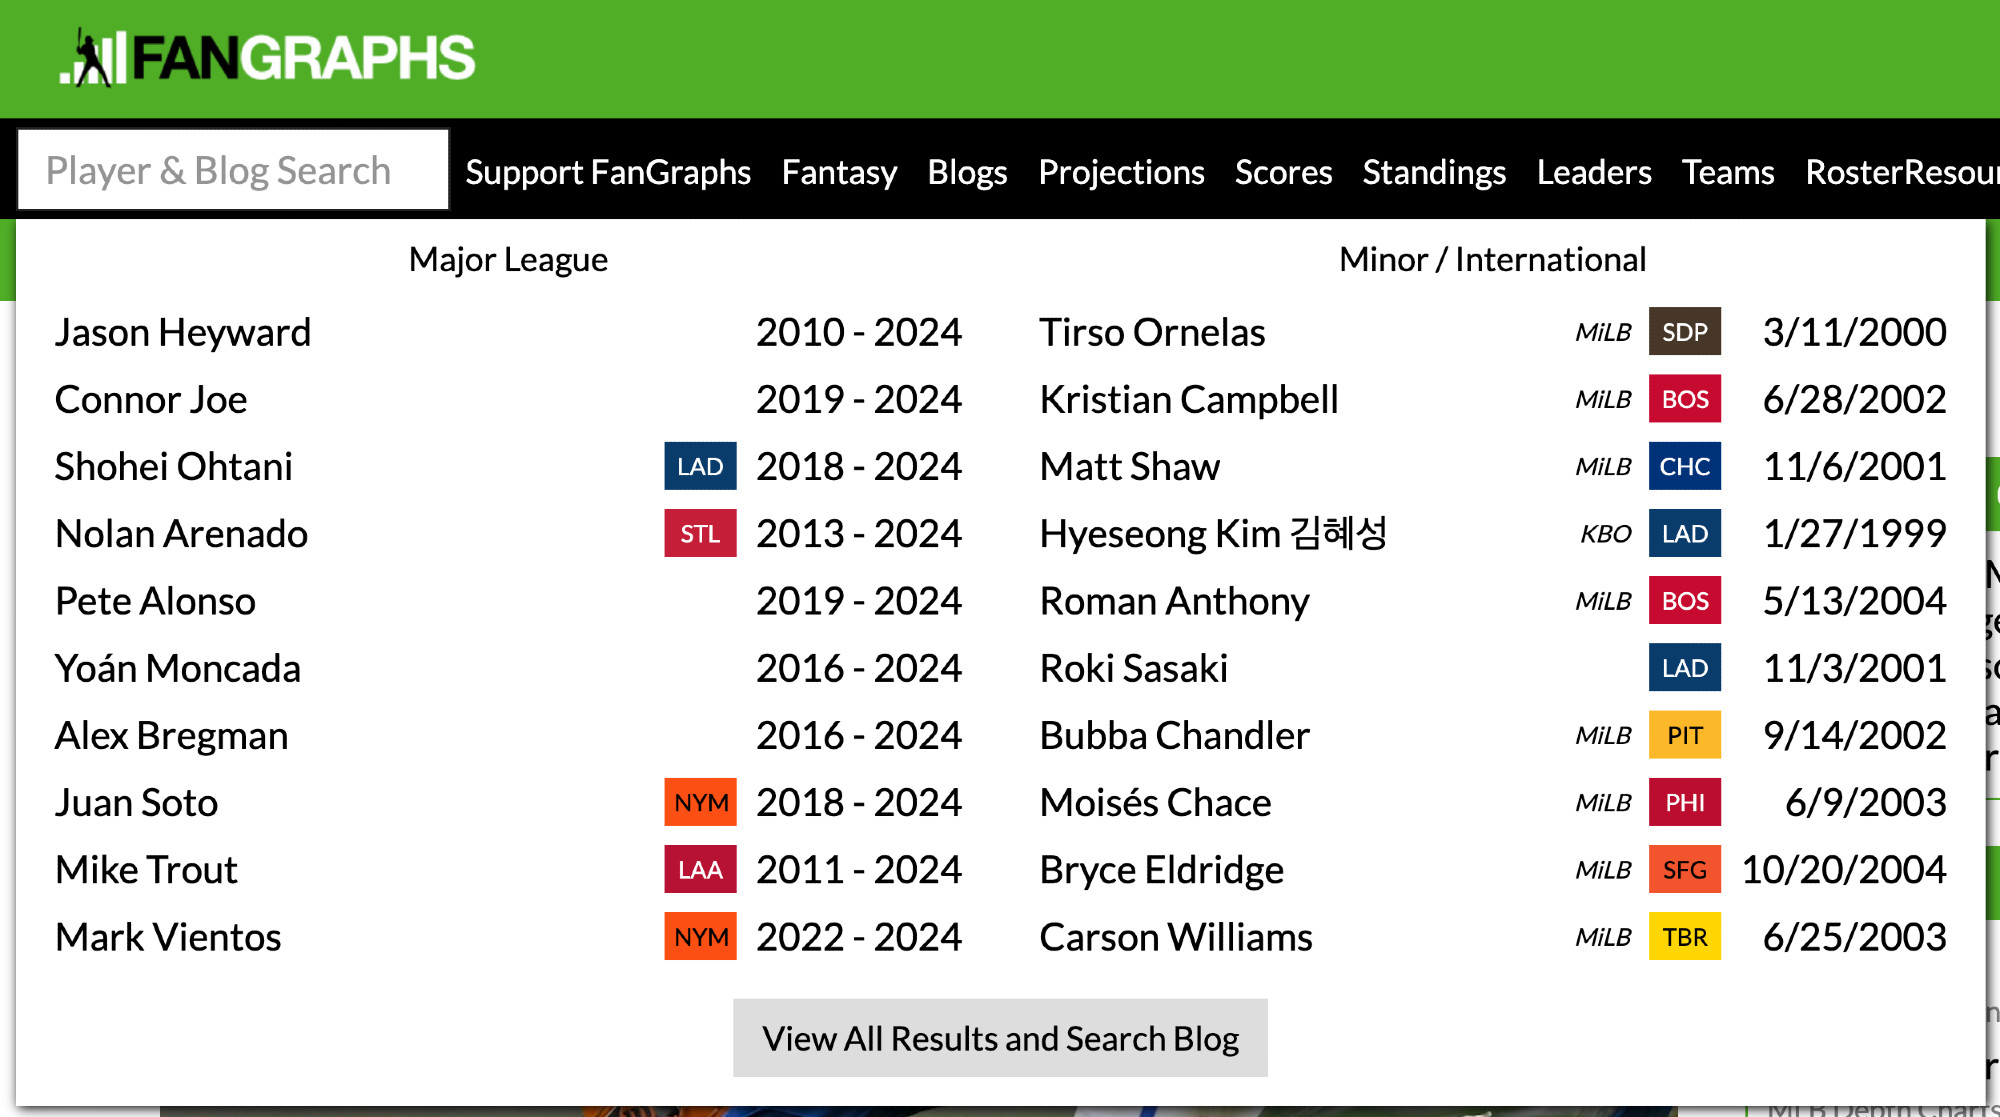
Task: Select Yoán Moncada from results
Action: (178, 668)
